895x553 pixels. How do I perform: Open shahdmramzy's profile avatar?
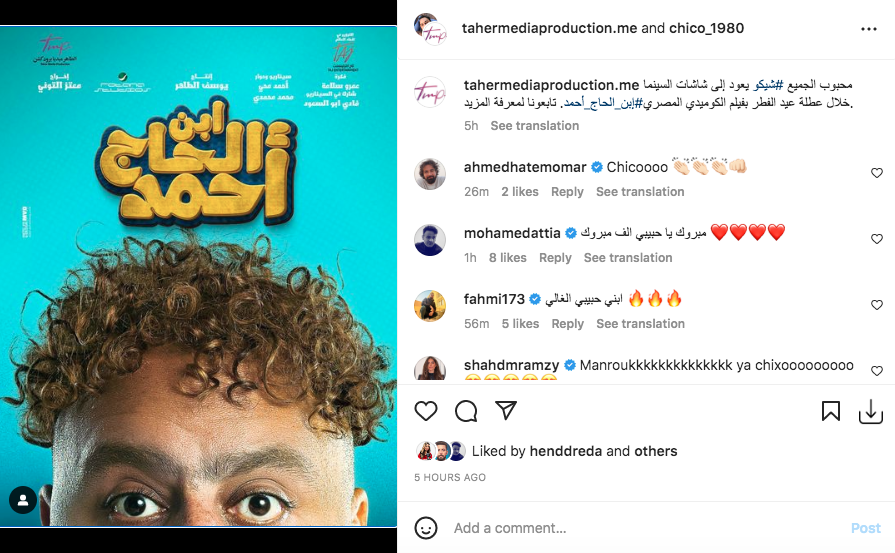(430, 368)
